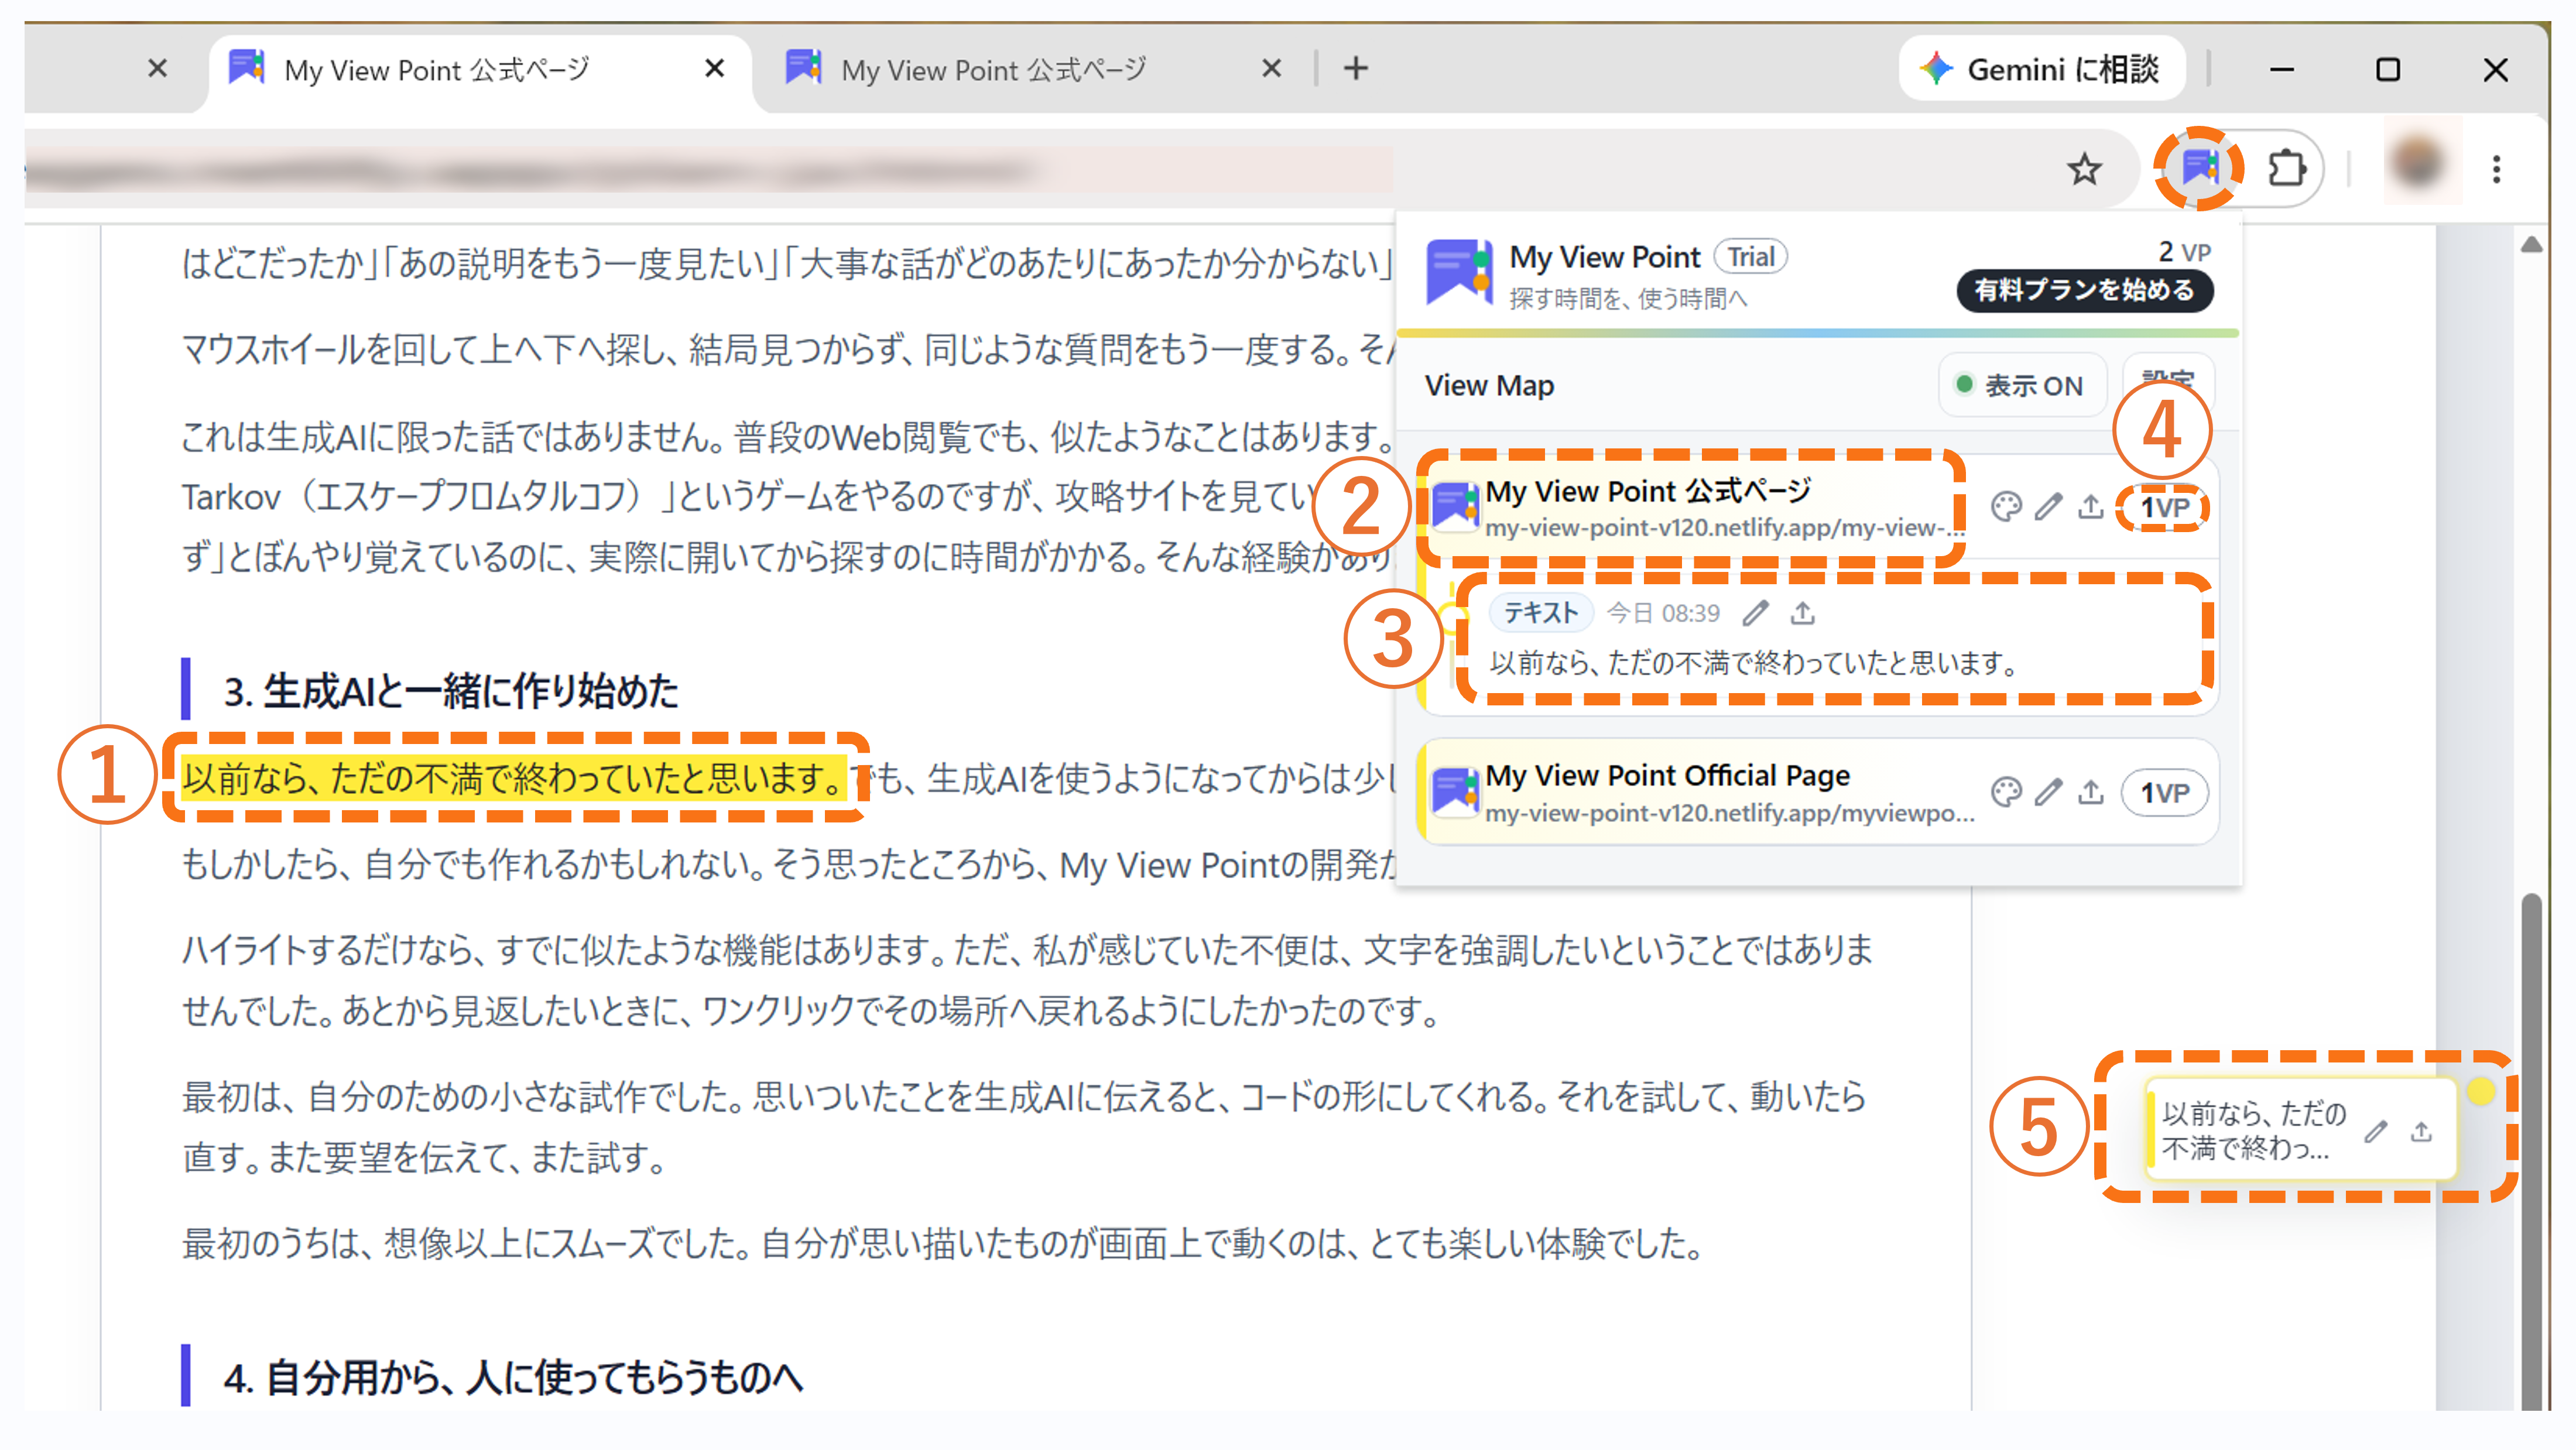
Task: Click the paragraph starting ハイライトするだけなら
Action: (x=1027, y=980)
